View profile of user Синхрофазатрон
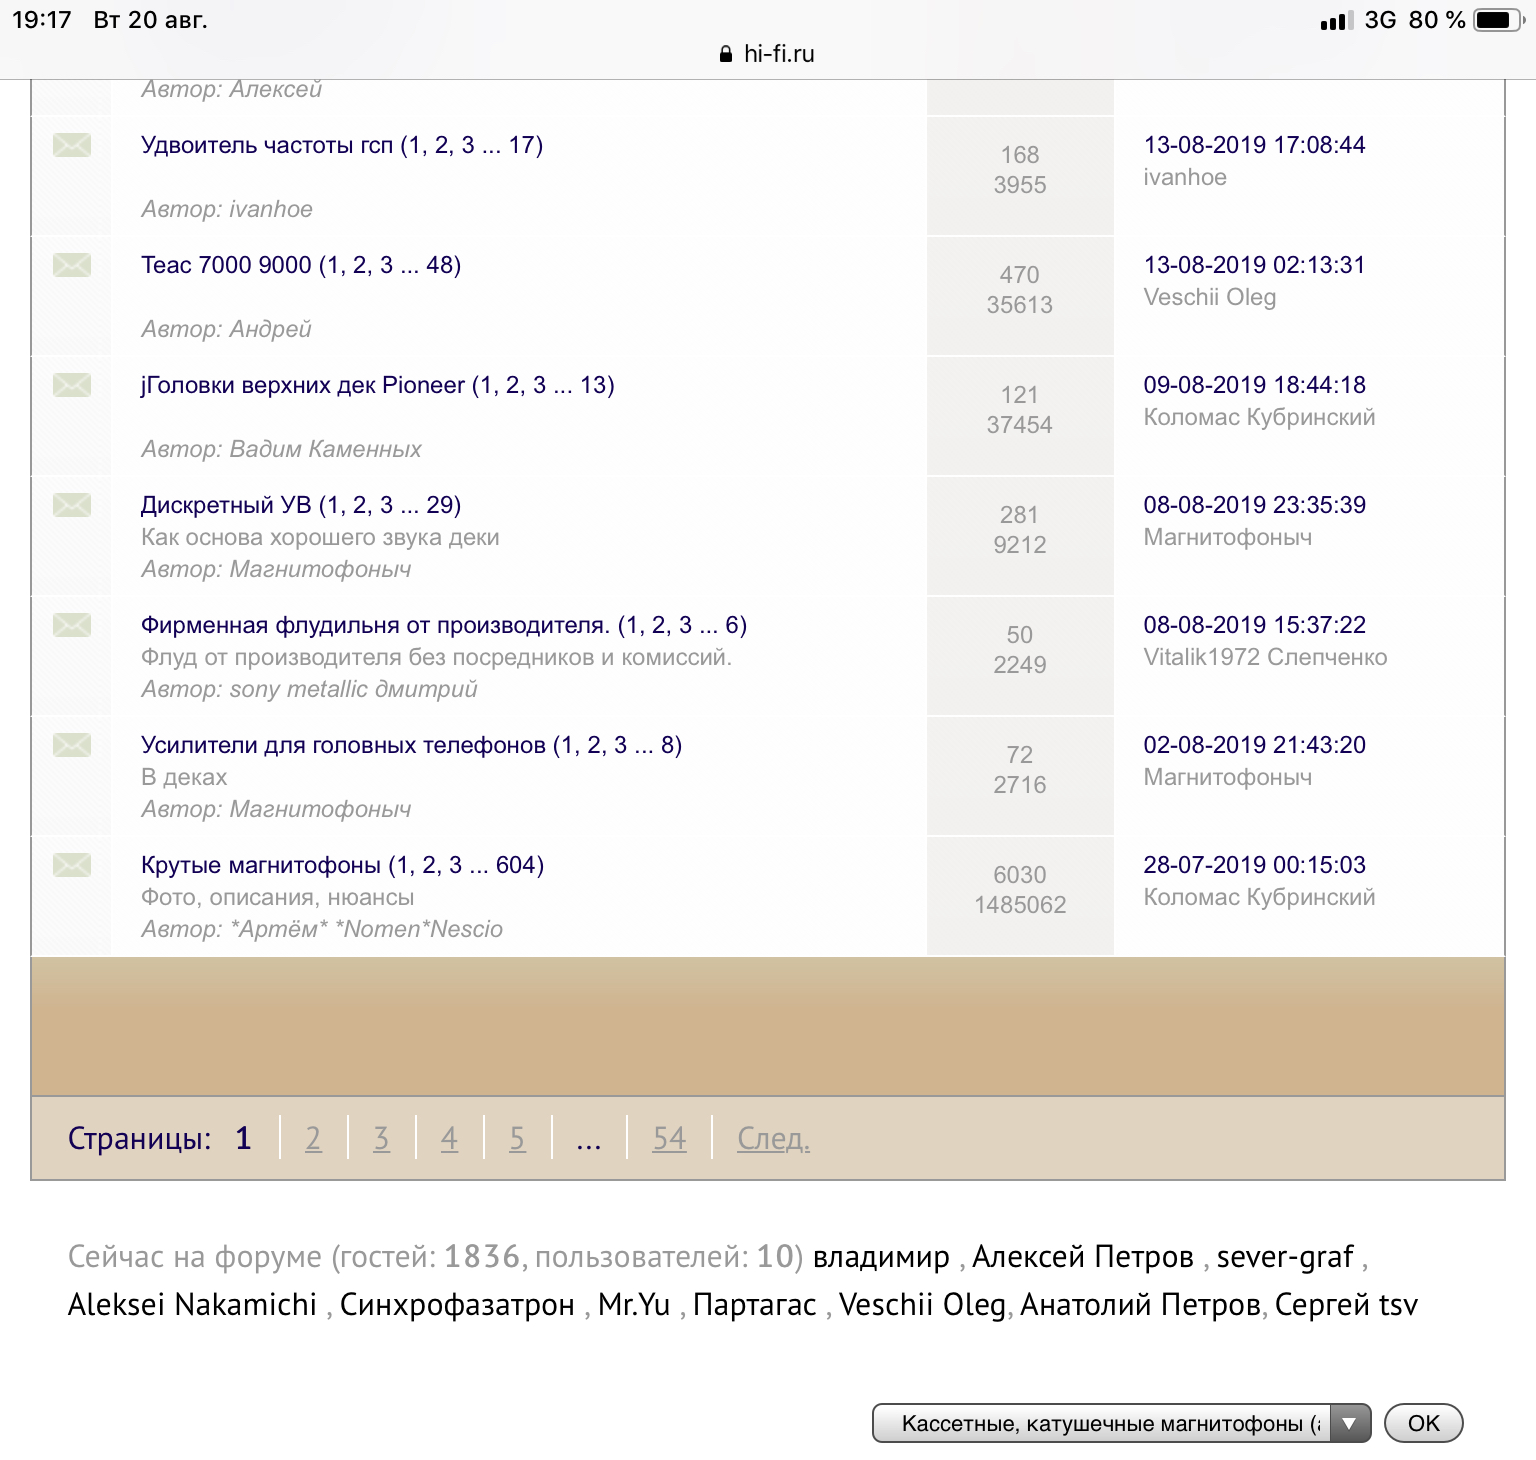Image resolution: width=1536 pixels, height=1460 pixels. (457, 1304)
